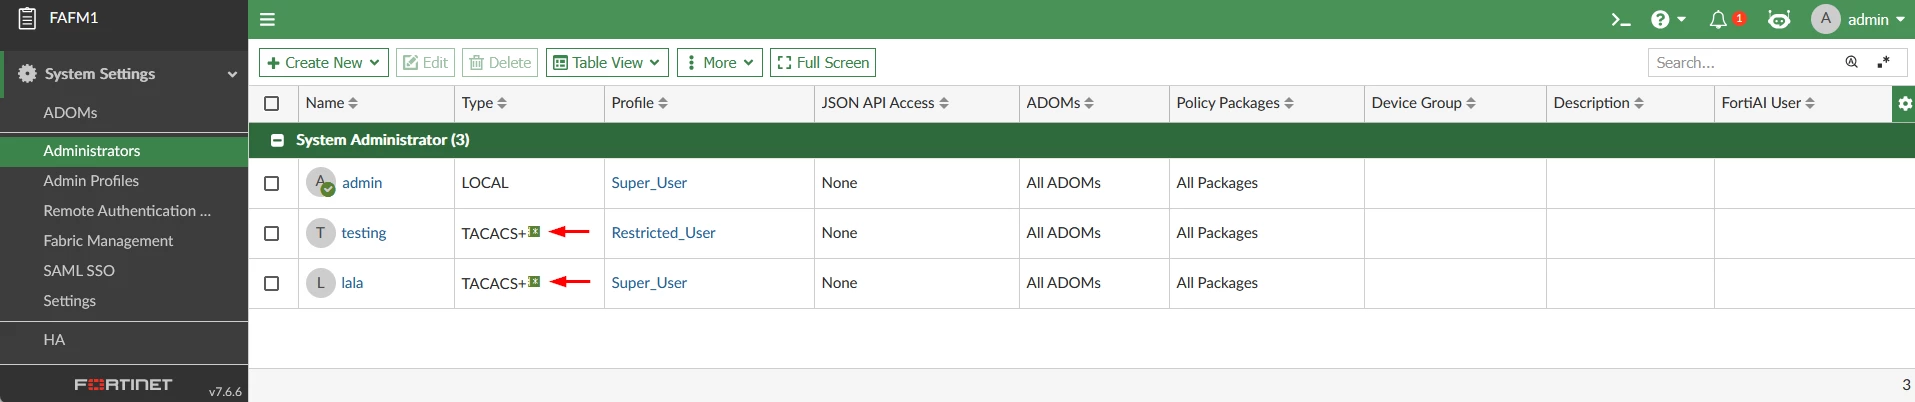Screen dimensions: 1915x402
Task: Click the FortiAI assistant robot icon
Action: (1779, 19)
